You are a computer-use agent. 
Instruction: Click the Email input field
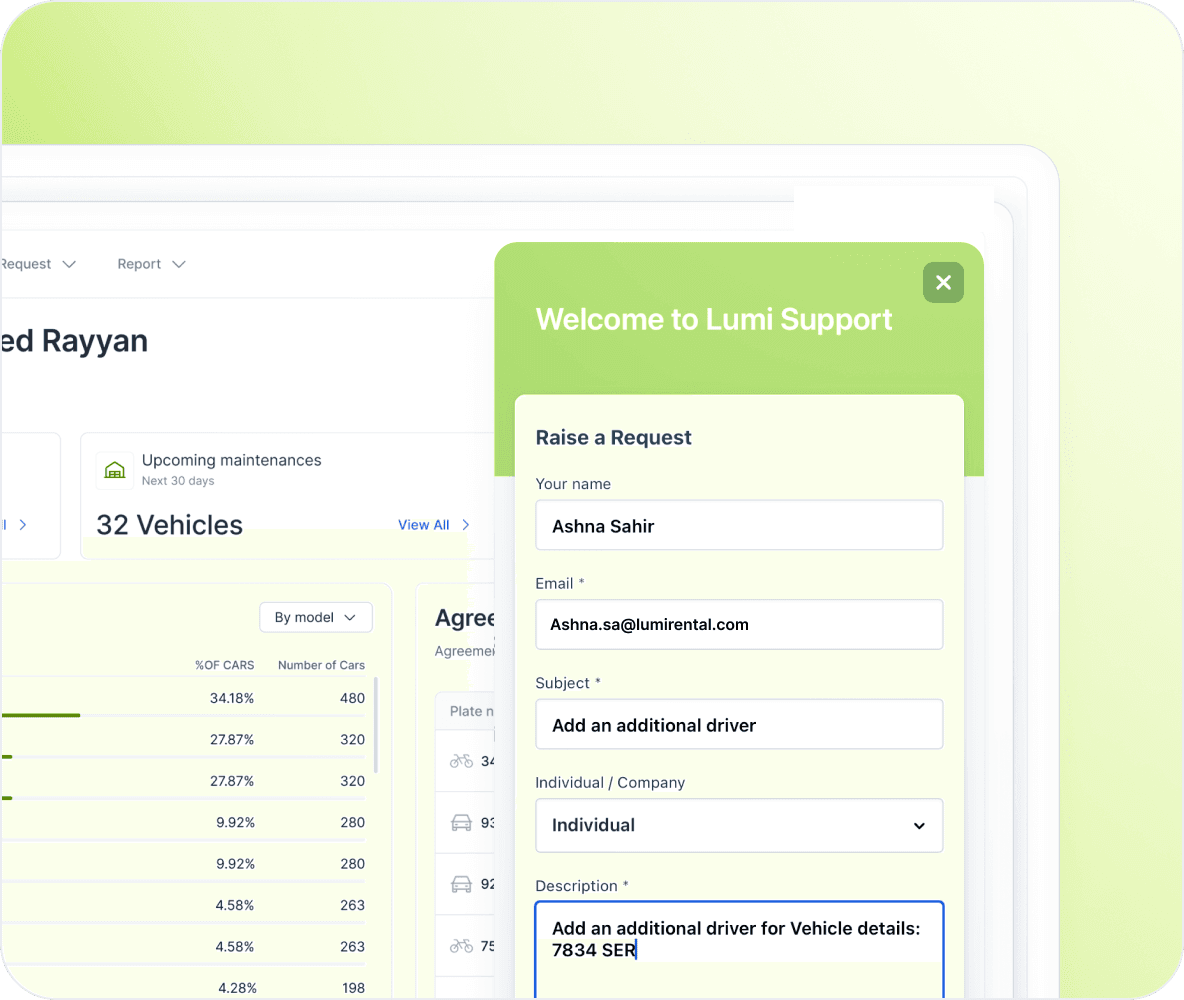pos(739,625)
